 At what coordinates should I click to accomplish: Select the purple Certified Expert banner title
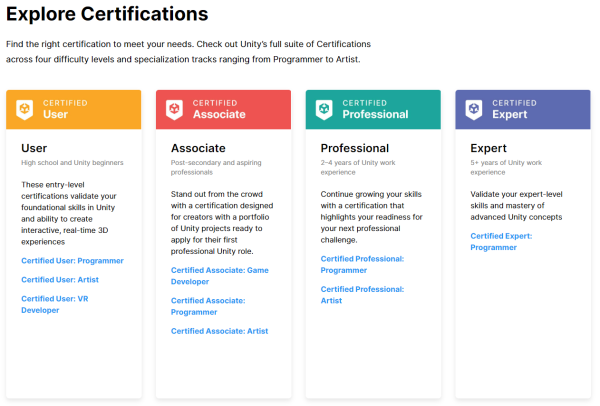click(x=514, y=109)
